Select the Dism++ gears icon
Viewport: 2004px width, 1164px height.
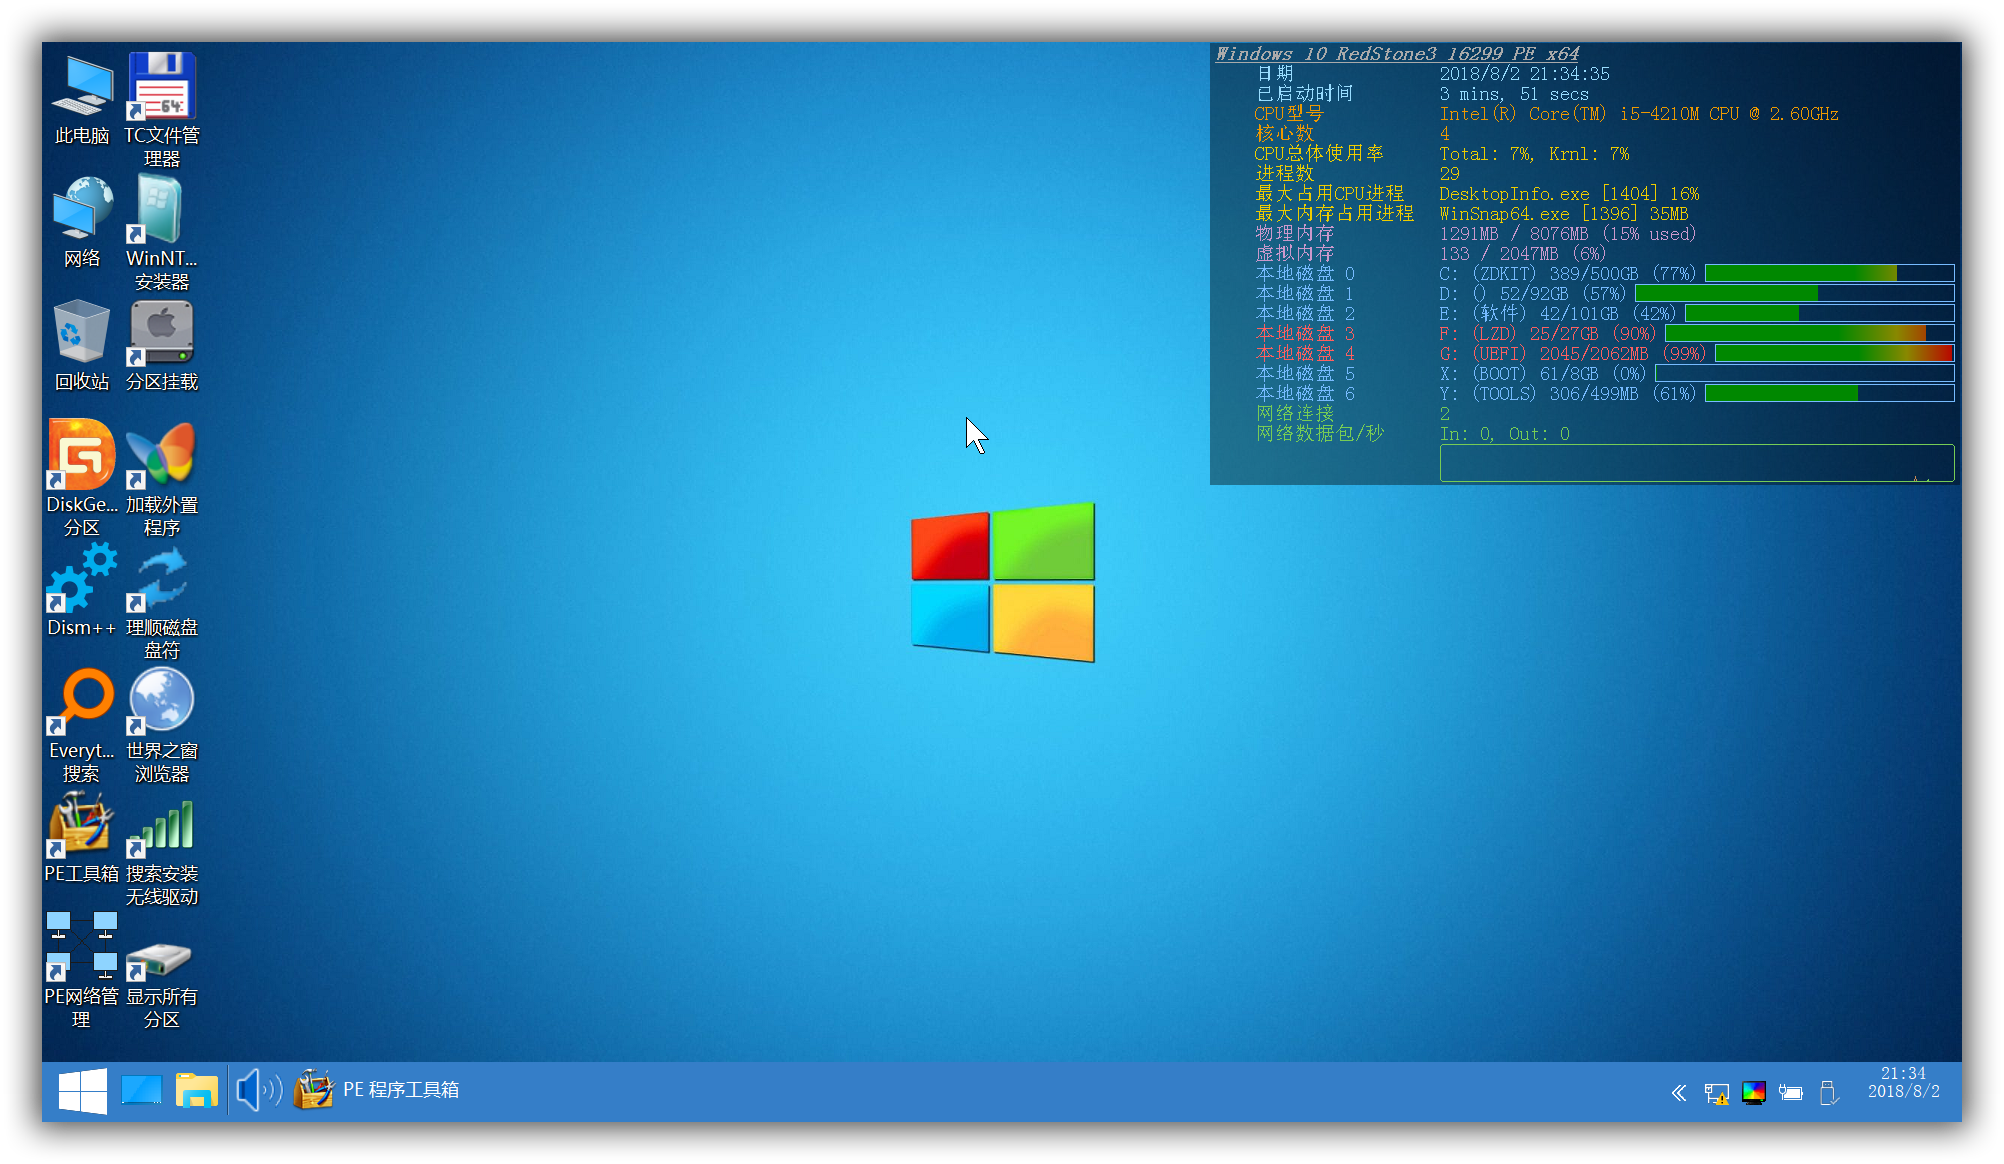click(x=82, y=578)
